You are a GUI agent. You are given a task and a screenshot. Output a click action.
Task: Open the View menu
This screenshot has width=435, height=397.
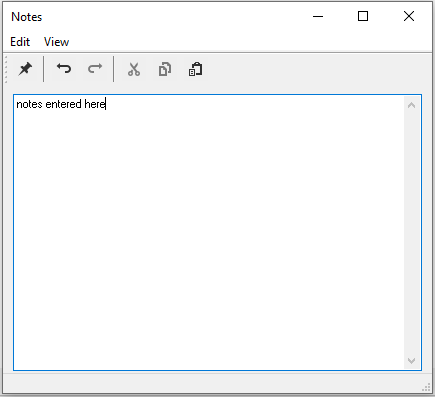click(56, 42)
